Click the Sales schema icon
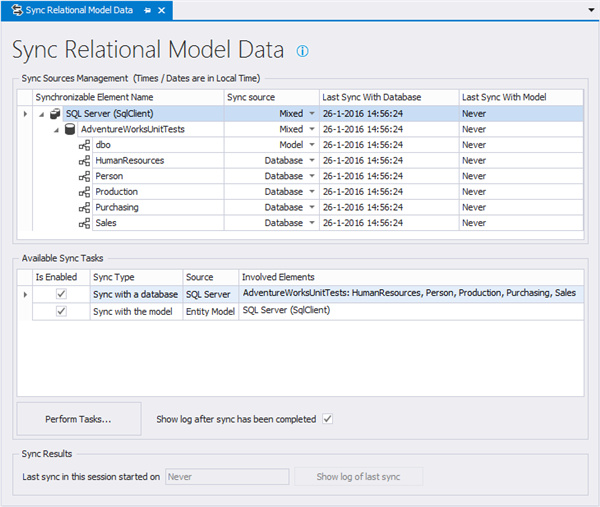The width and height of the screenshot is (600, 507). (85, 223)
